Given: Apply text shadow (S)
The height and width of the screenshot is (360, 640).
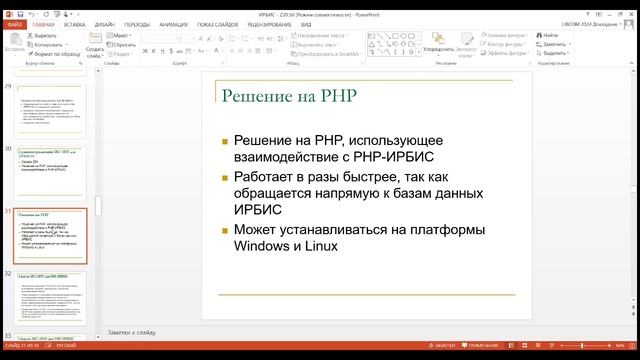Looking at the screenshot, I should 171,51.
